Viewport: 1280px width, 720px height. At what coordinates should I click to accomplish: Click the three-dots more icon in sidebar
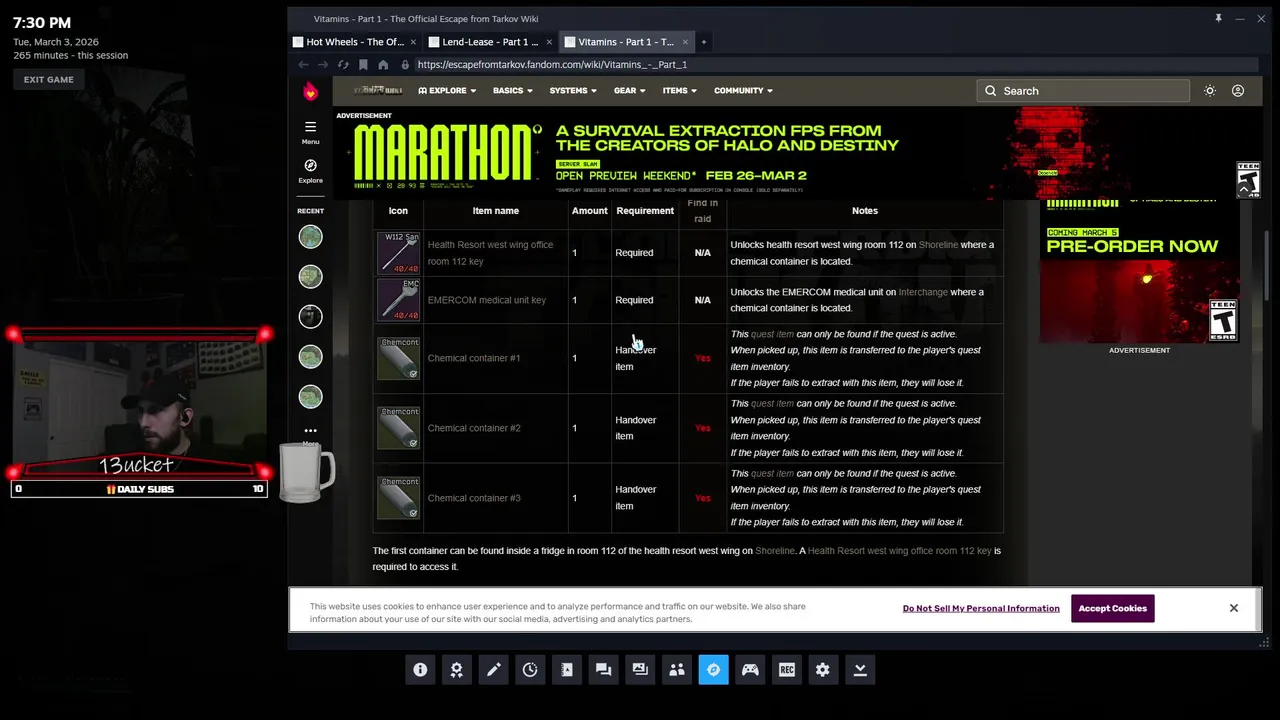310,431
